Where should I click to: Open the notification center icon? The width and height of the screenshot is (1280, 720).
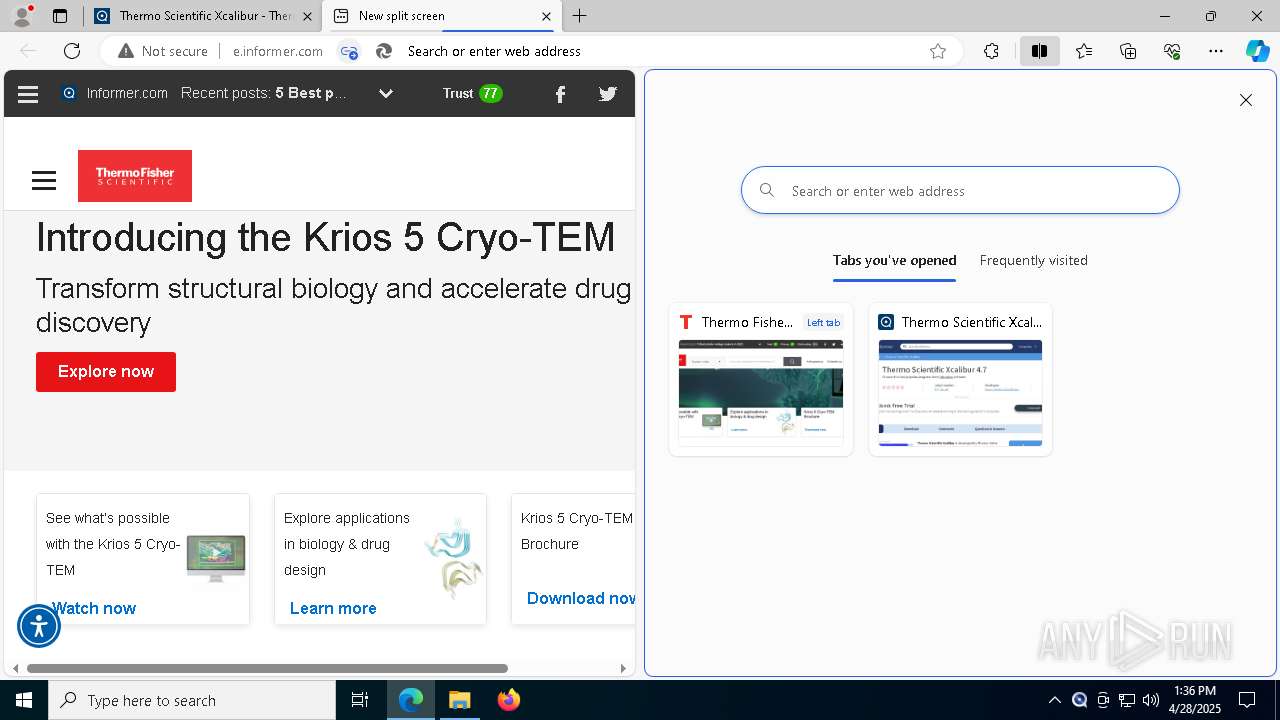[x=1247, y=700]
